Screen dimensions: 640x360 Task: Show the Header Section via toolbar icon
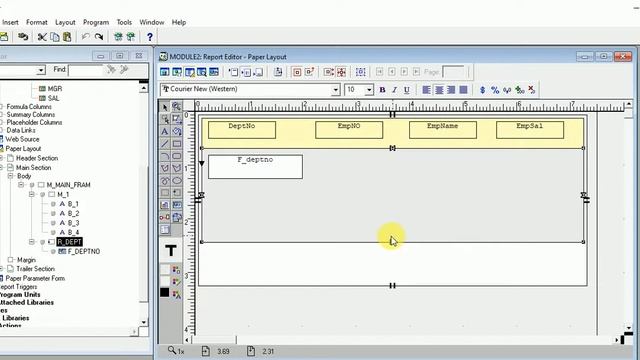click(x=233, y=72)
